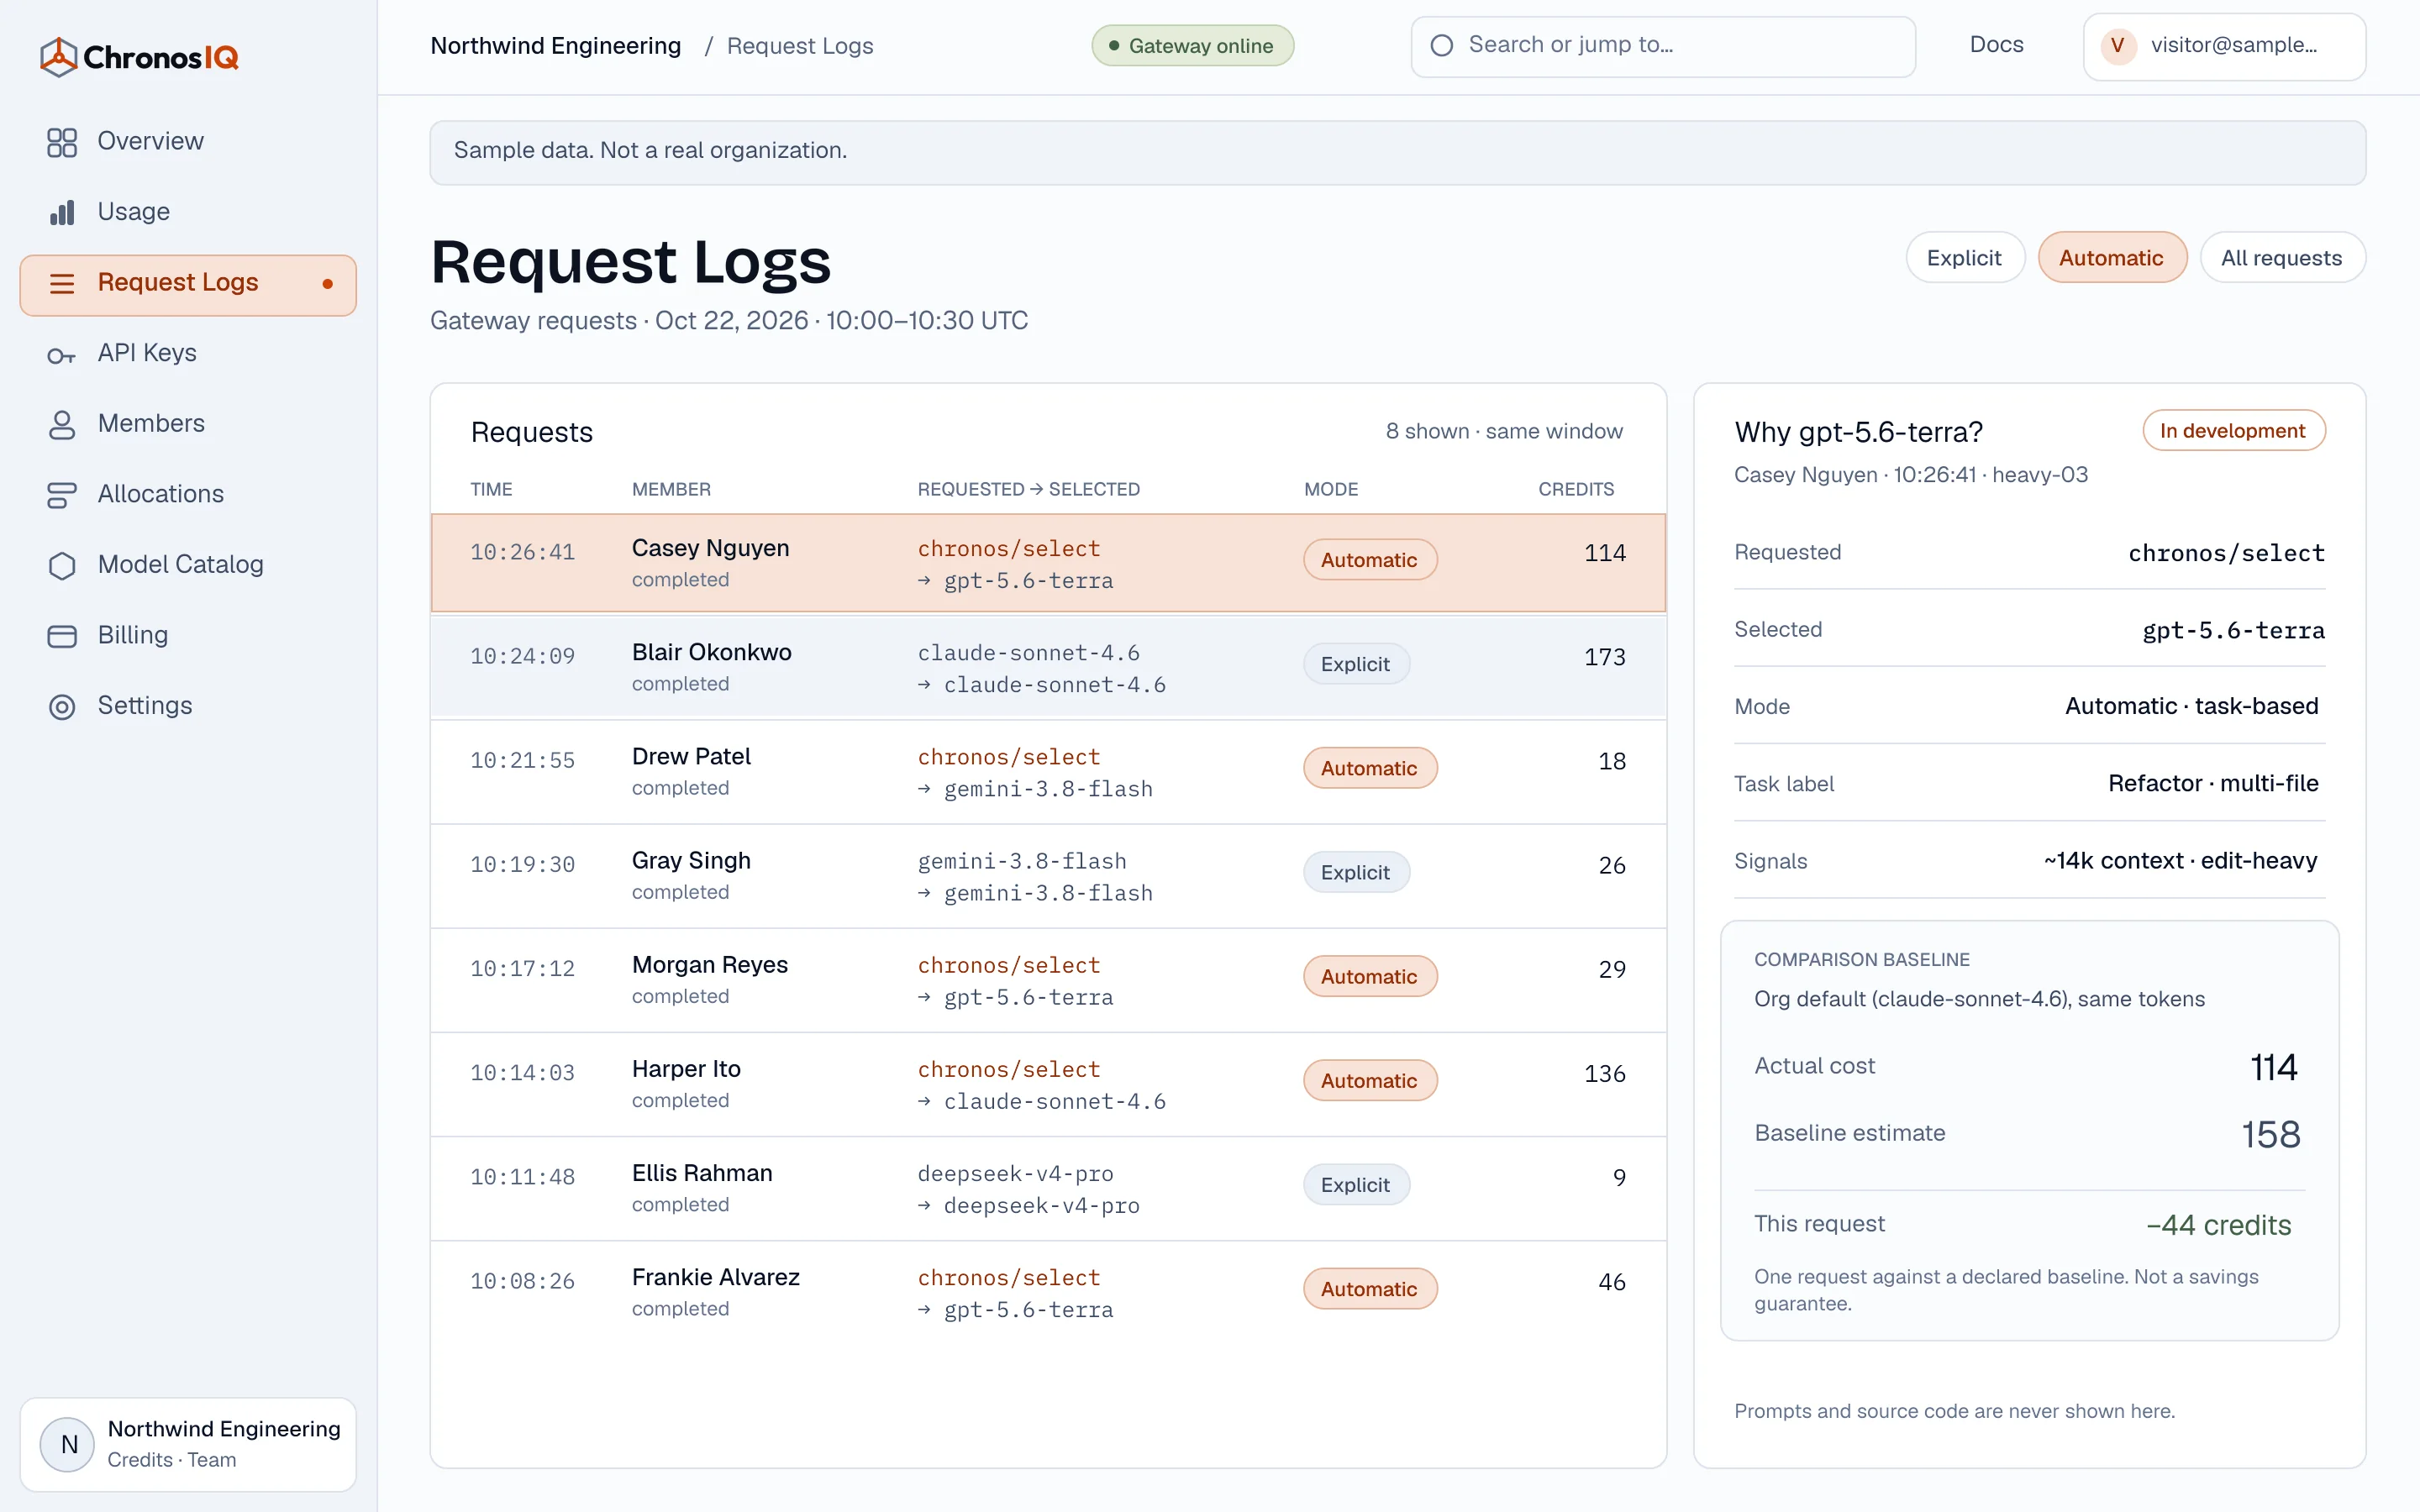
Task: Click the Allocations sidebar icon
Action: [62, 495]
